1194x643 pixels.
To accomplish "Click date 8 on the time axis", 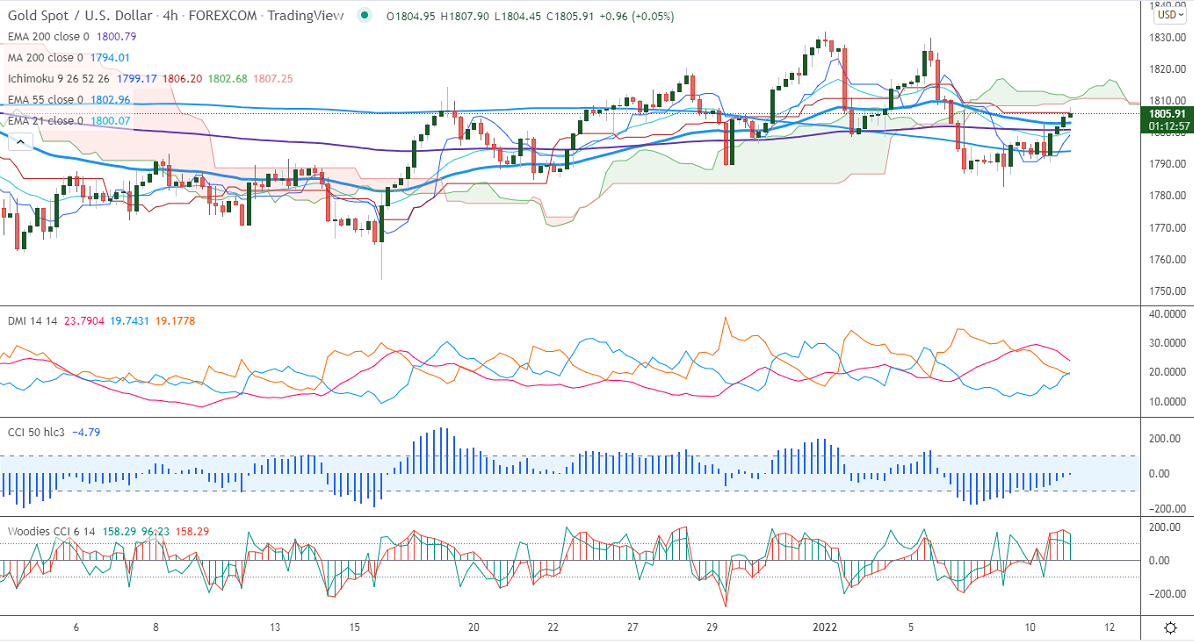I will point(155,628).
